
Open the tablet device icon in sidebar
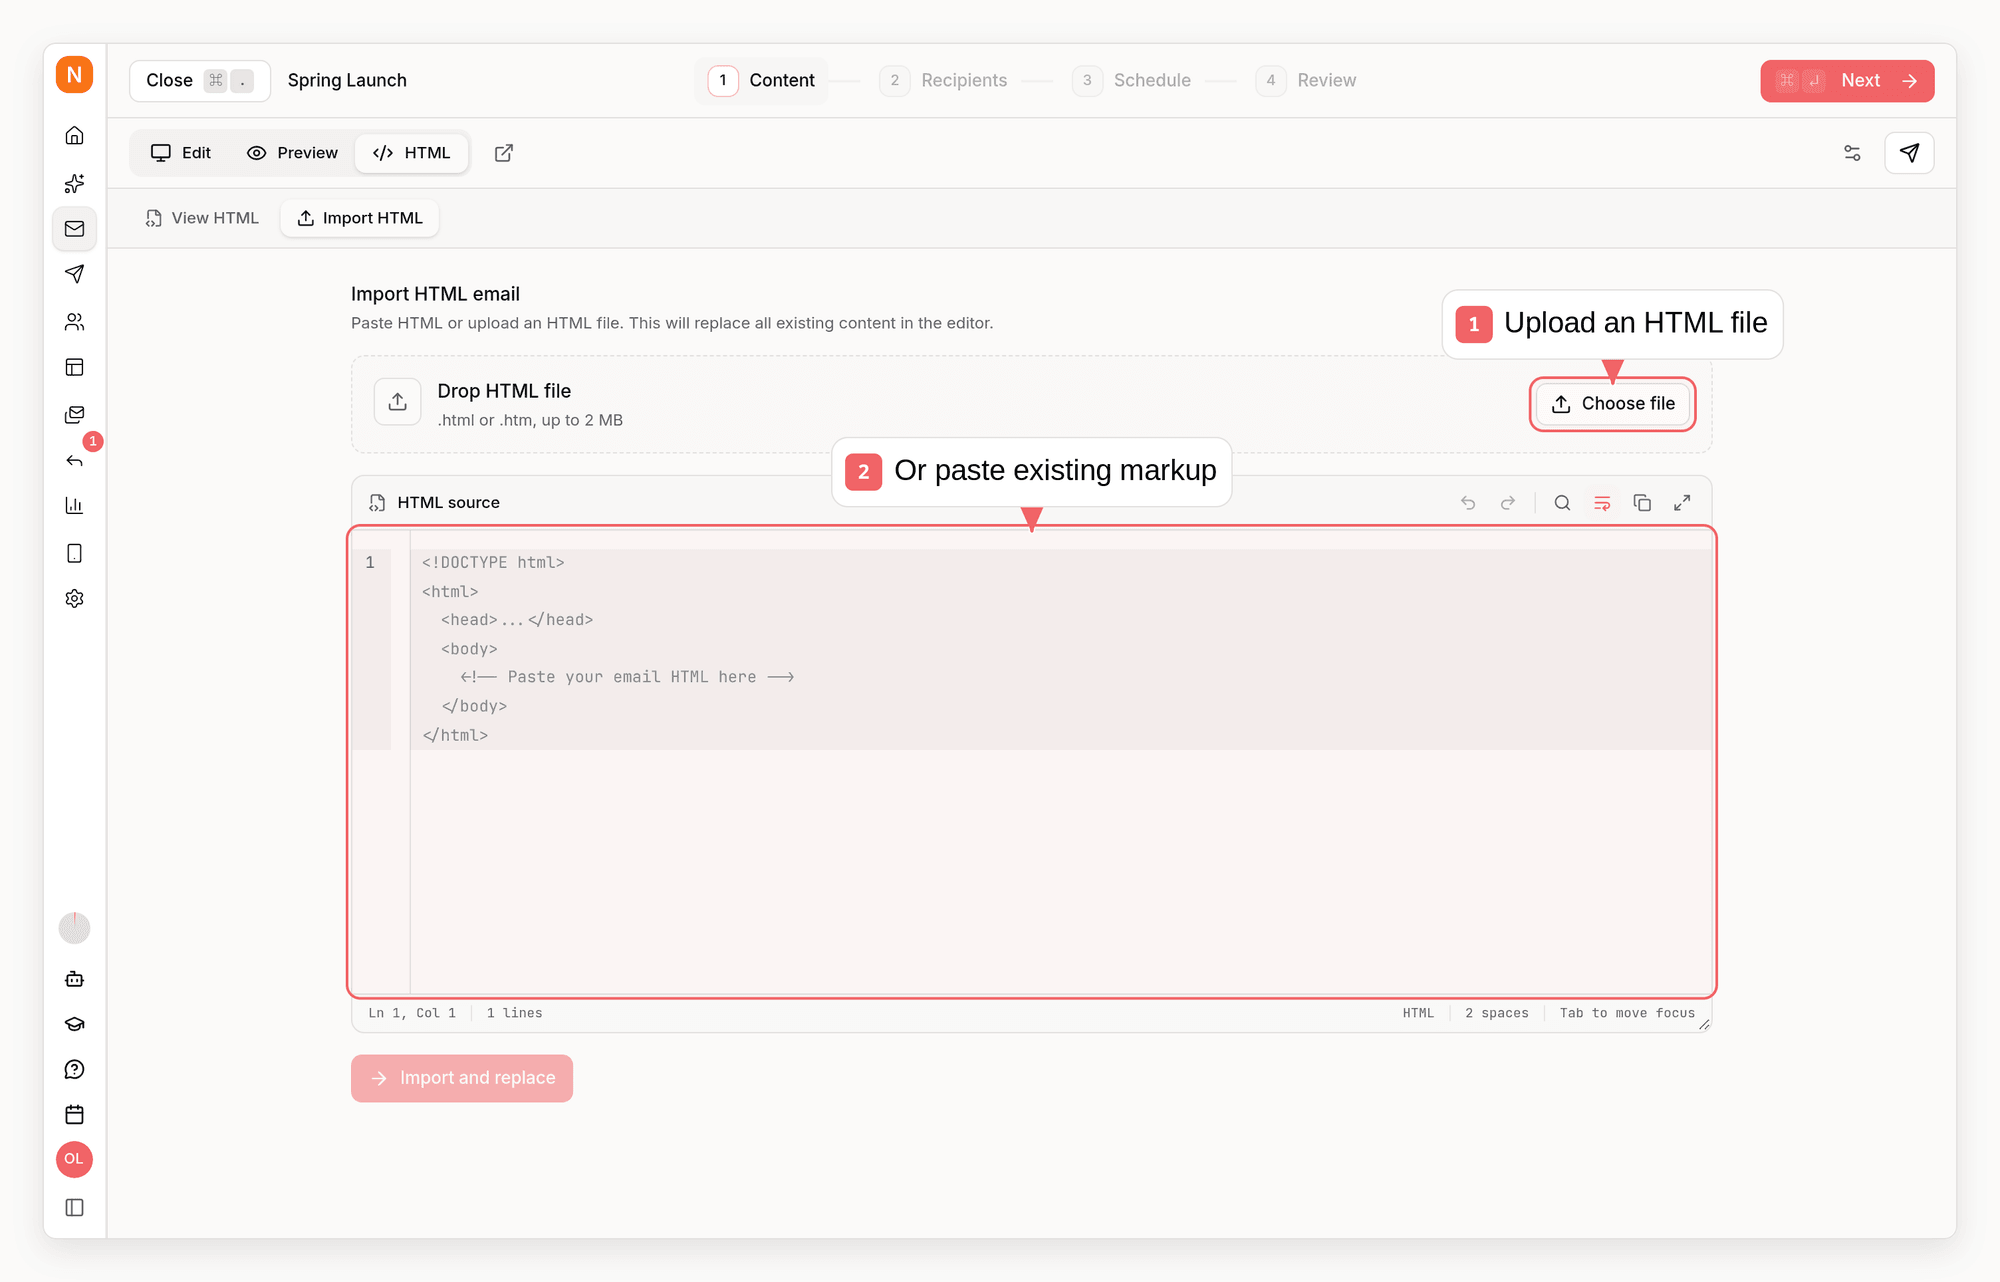[74, 553]
